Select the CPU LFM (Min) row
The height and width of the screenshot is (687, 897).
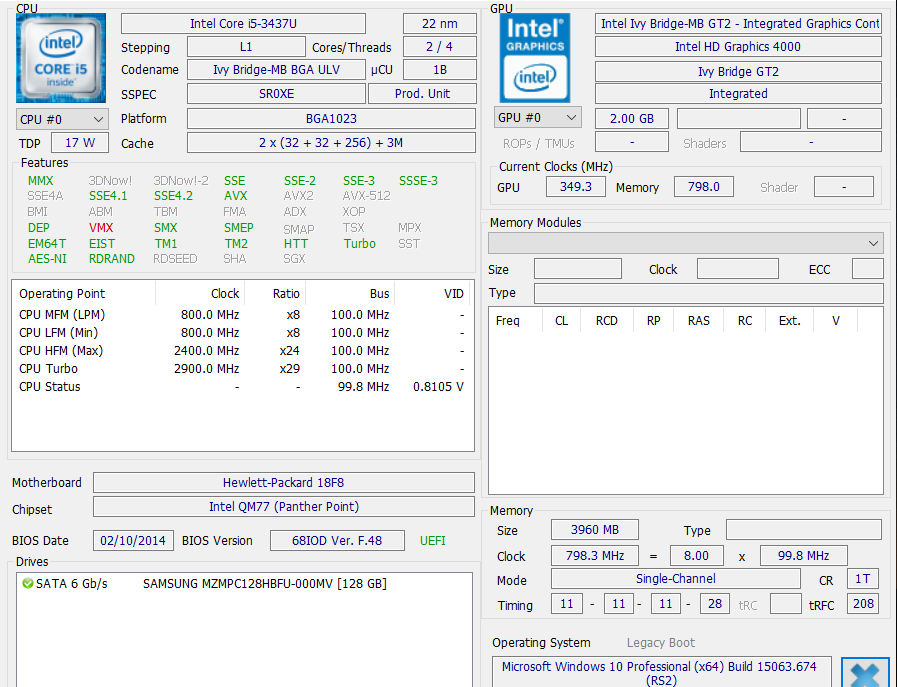pyautogui.click(x=243, y=333)
